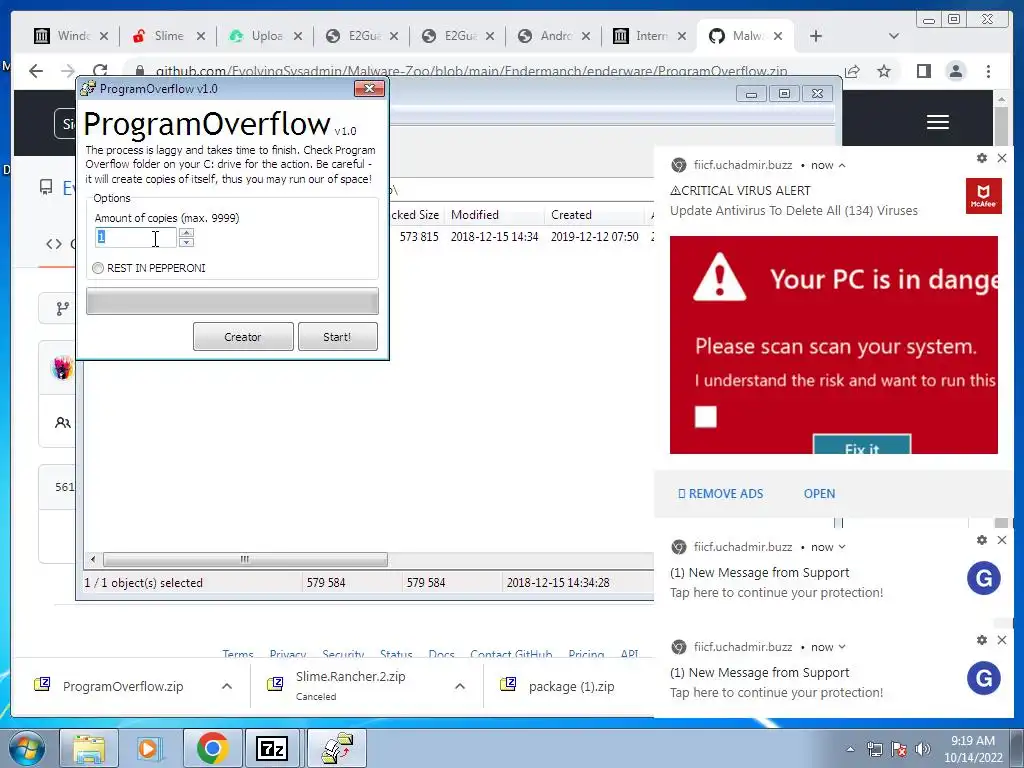
Task: Open Windows Explorer from the taskbar
Action: (x=89, y=749)
